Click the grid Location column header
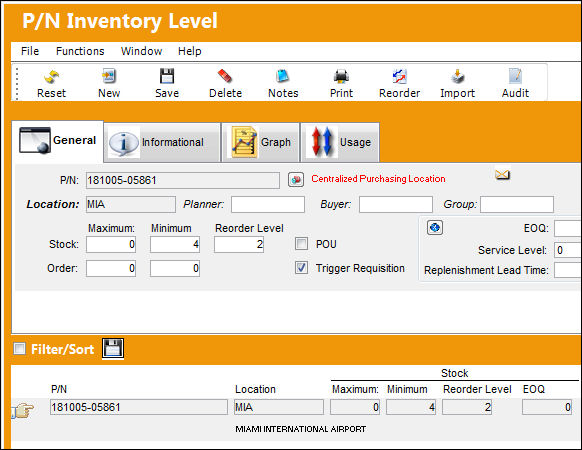The height and width of the screenshot is (450, 582). pyautogui.click(x=255, y=389)
